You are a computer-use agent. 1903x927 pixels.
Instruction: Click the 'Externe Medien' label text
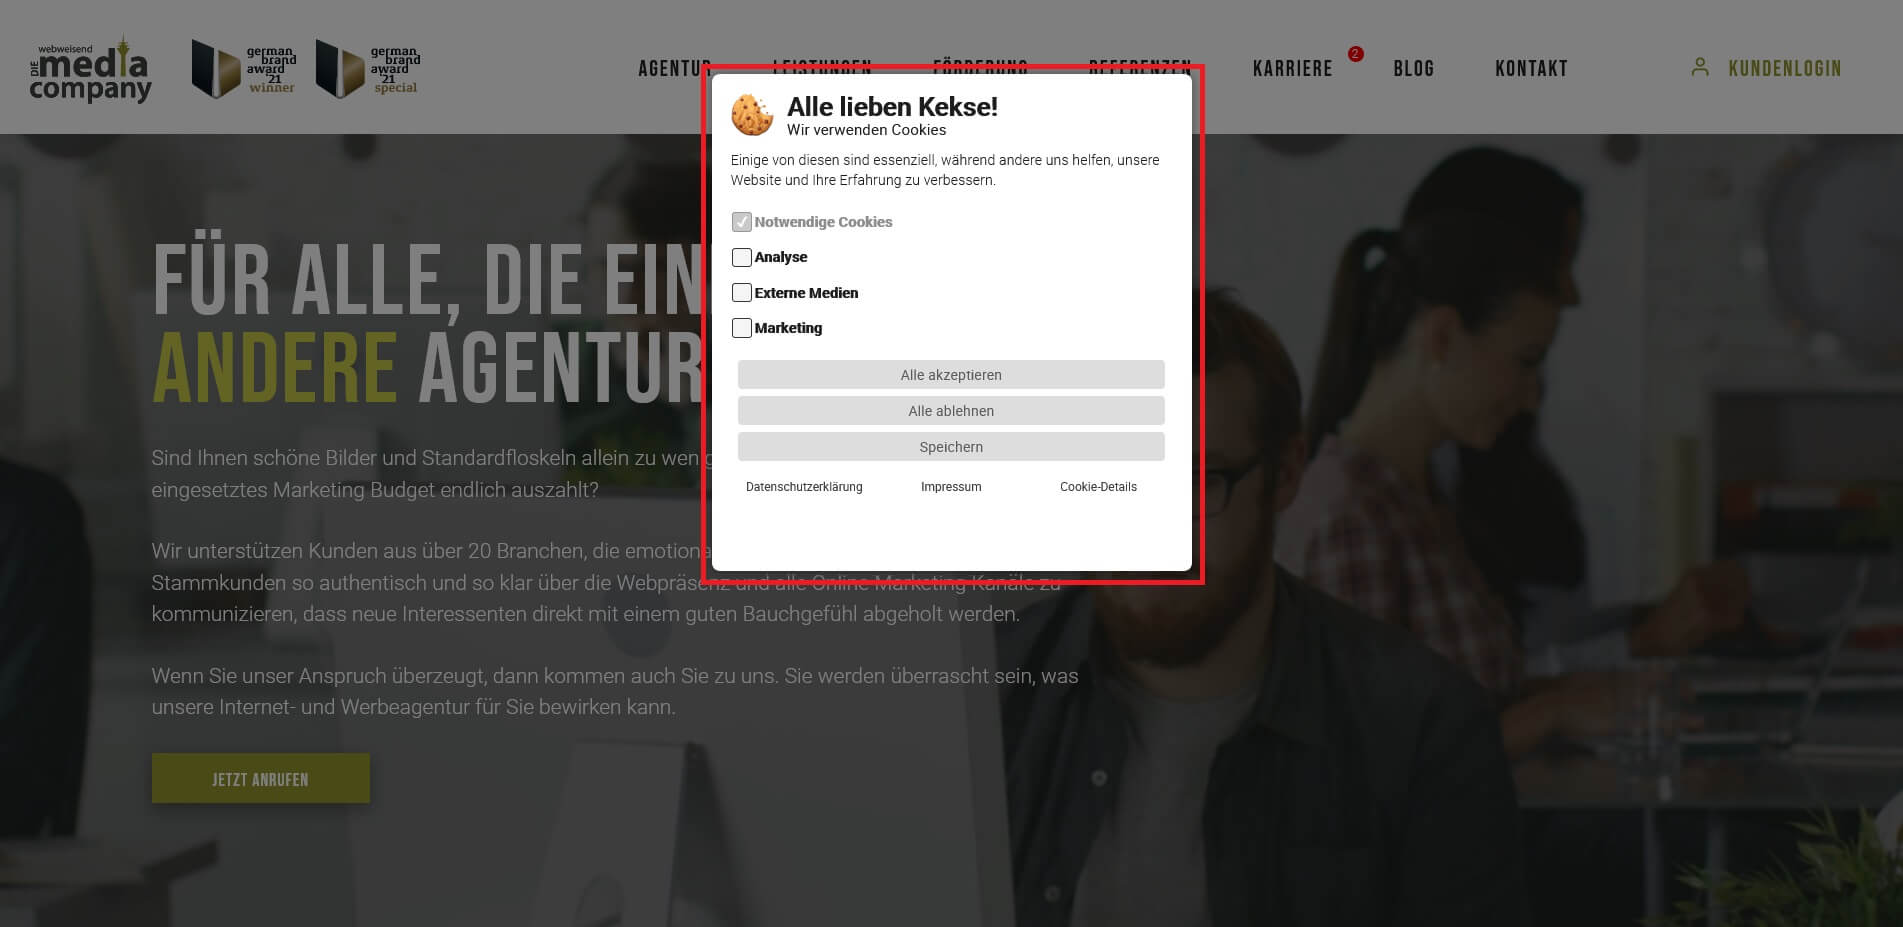pos(806,293)
